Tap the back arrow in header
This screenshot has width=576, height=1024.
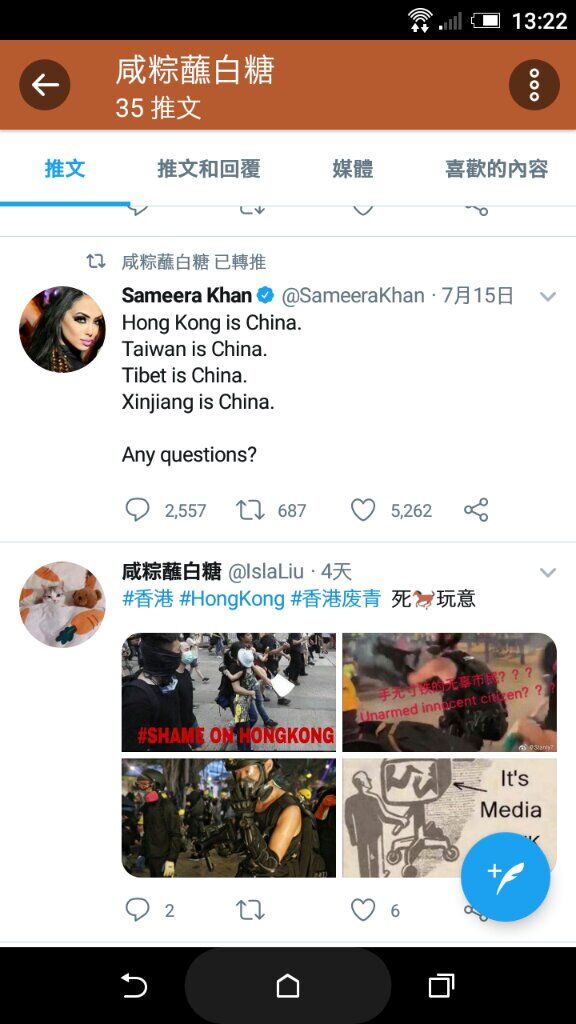44,85
